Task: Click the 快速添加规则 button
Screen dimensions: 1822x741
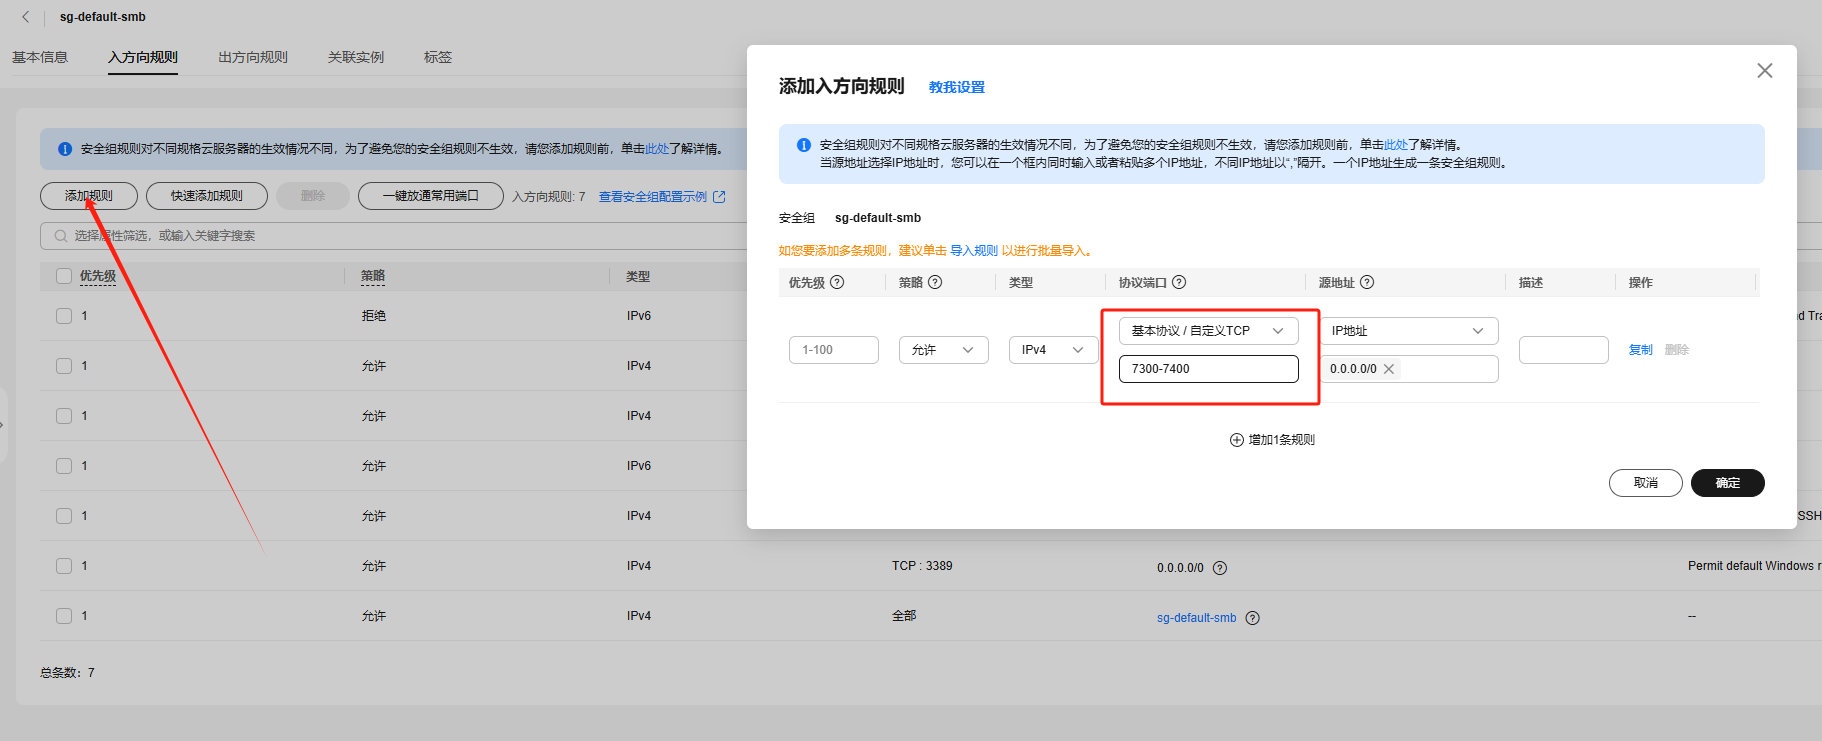Action: pos(207,196)
